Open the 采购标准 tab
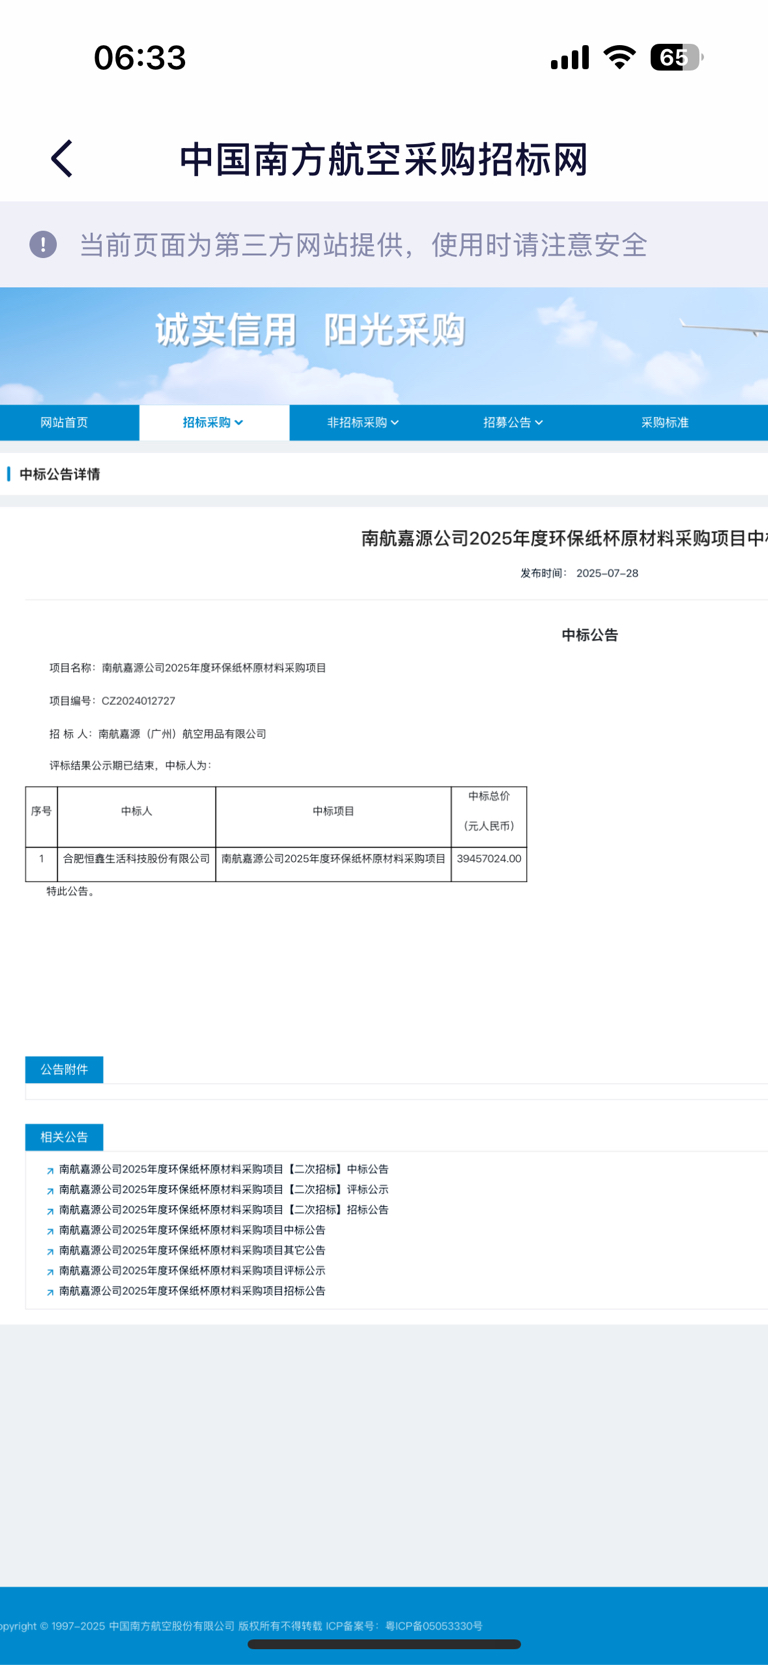Viewport: 769px width, 1665px height. click(665, 423)
